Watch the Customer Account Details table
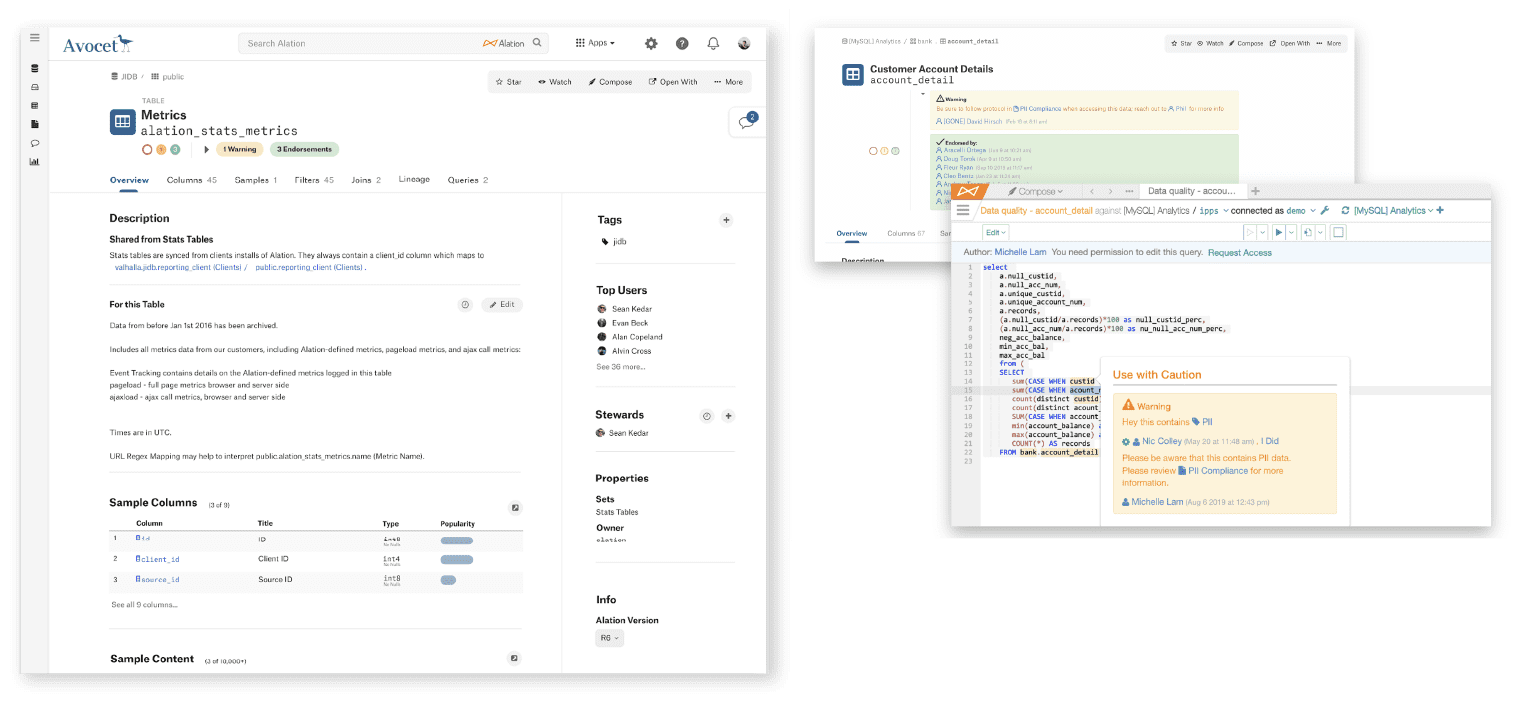1520x720 pixels. pos(1210,43)
